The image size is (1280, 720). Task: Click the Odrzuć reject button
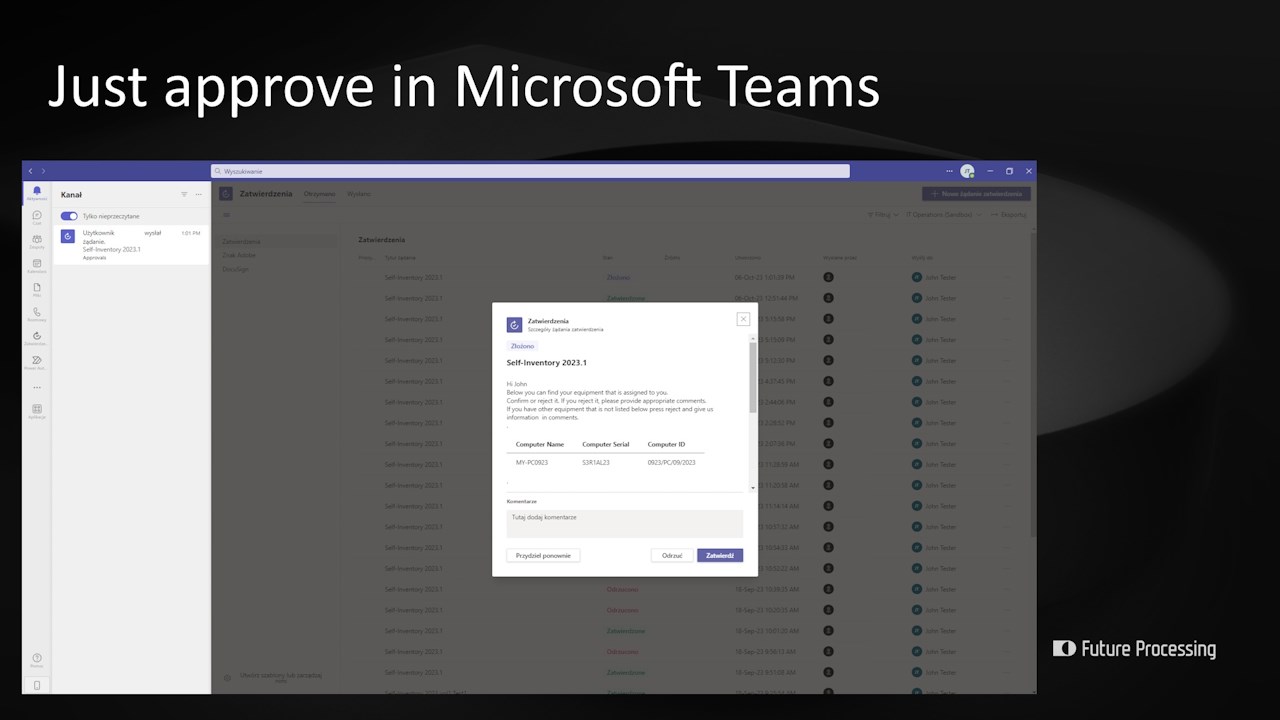click(x=672, y=555)
